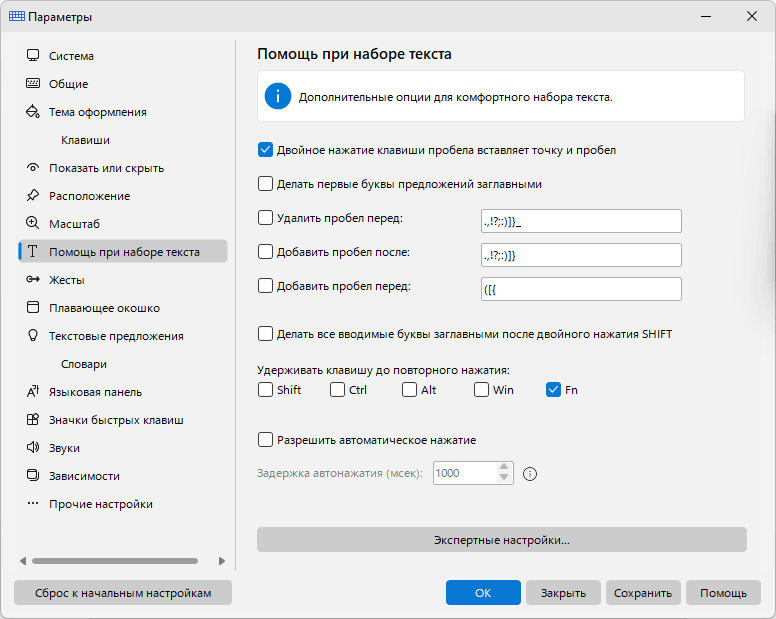Click the sidebar scroll left arrow
The image size is (776, 619).
click(23, 561)
